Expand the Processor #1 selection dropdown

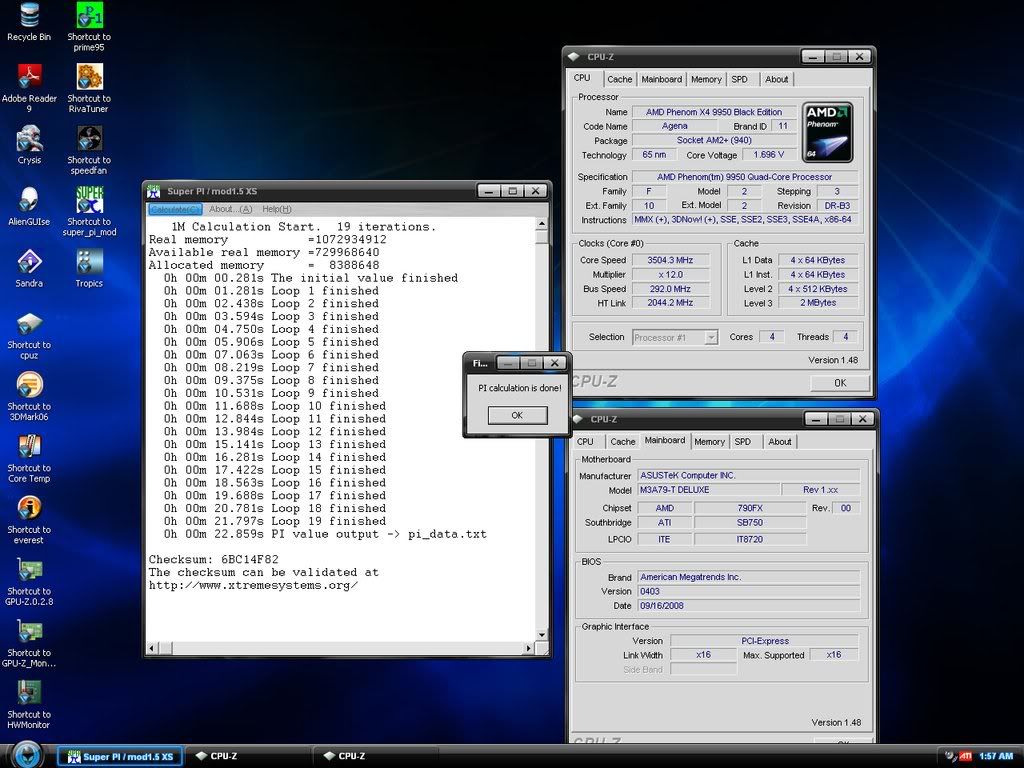coord(711,338)
